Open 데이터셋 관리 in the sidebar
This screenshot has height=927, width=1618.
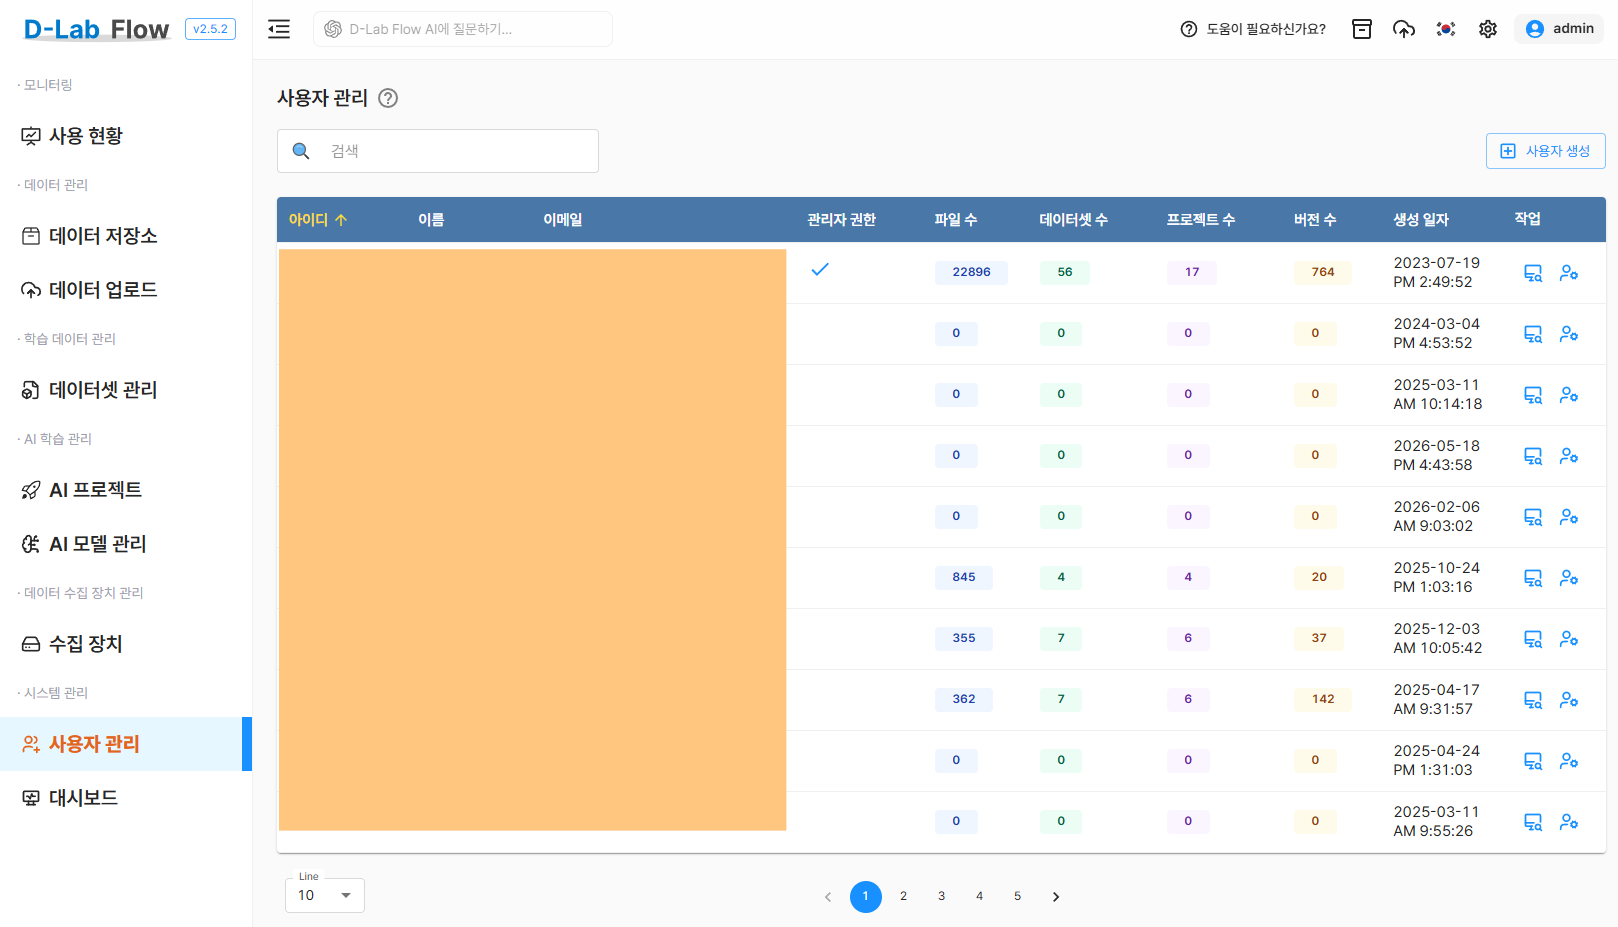point(126,390)
